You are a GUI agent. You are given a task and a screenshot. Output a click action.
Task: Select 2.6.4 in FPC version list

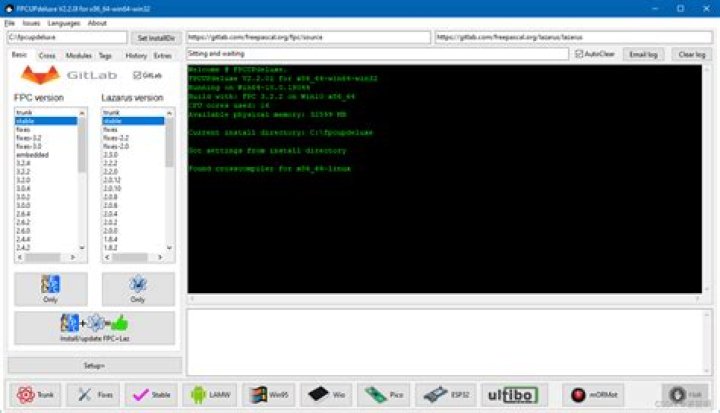click(x=46, y=214)
